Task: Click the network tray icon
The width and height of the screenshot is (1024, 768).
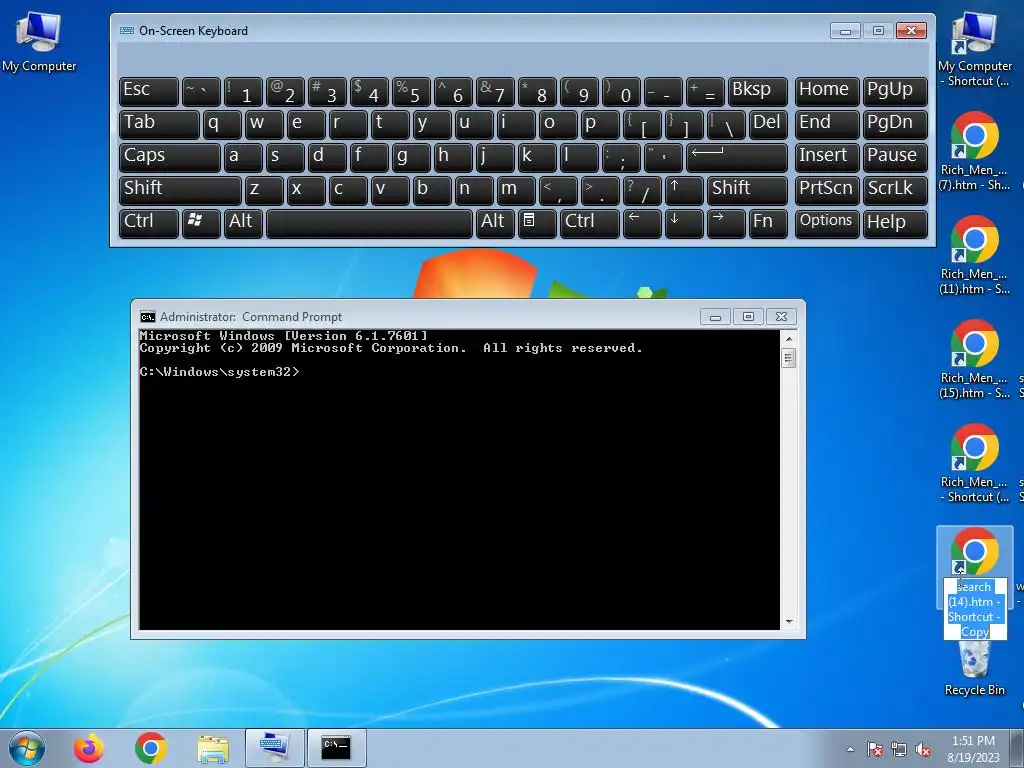Action: tap(899, 749)
